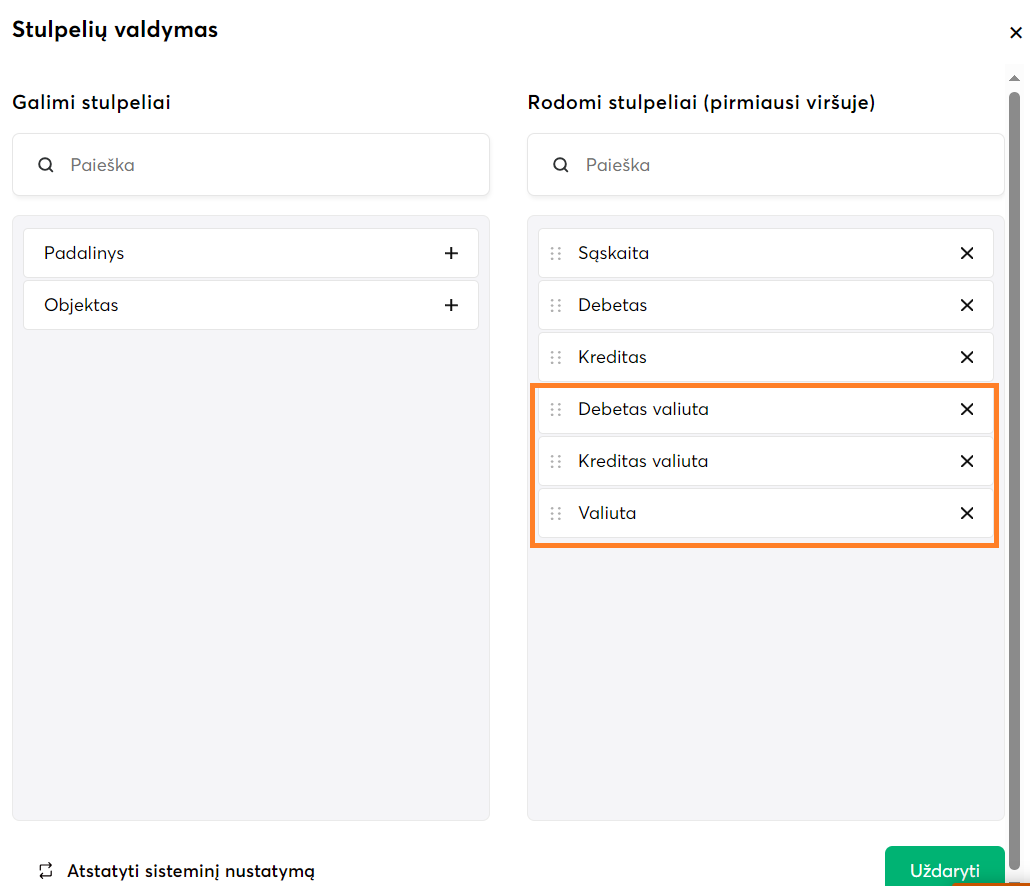The image size is (1030, 886).
Task: Remove the Debetas column
Action: point(967,305)
